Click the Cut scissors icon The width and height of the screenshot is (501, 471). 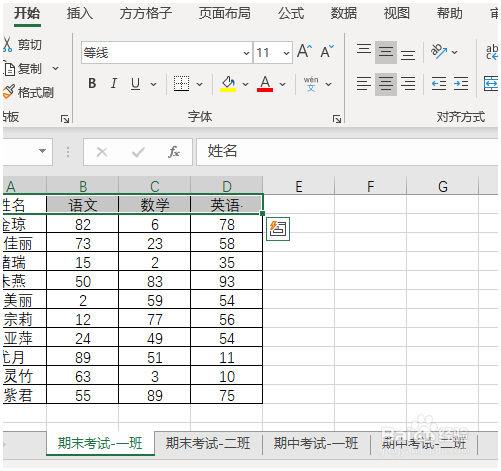7,44
